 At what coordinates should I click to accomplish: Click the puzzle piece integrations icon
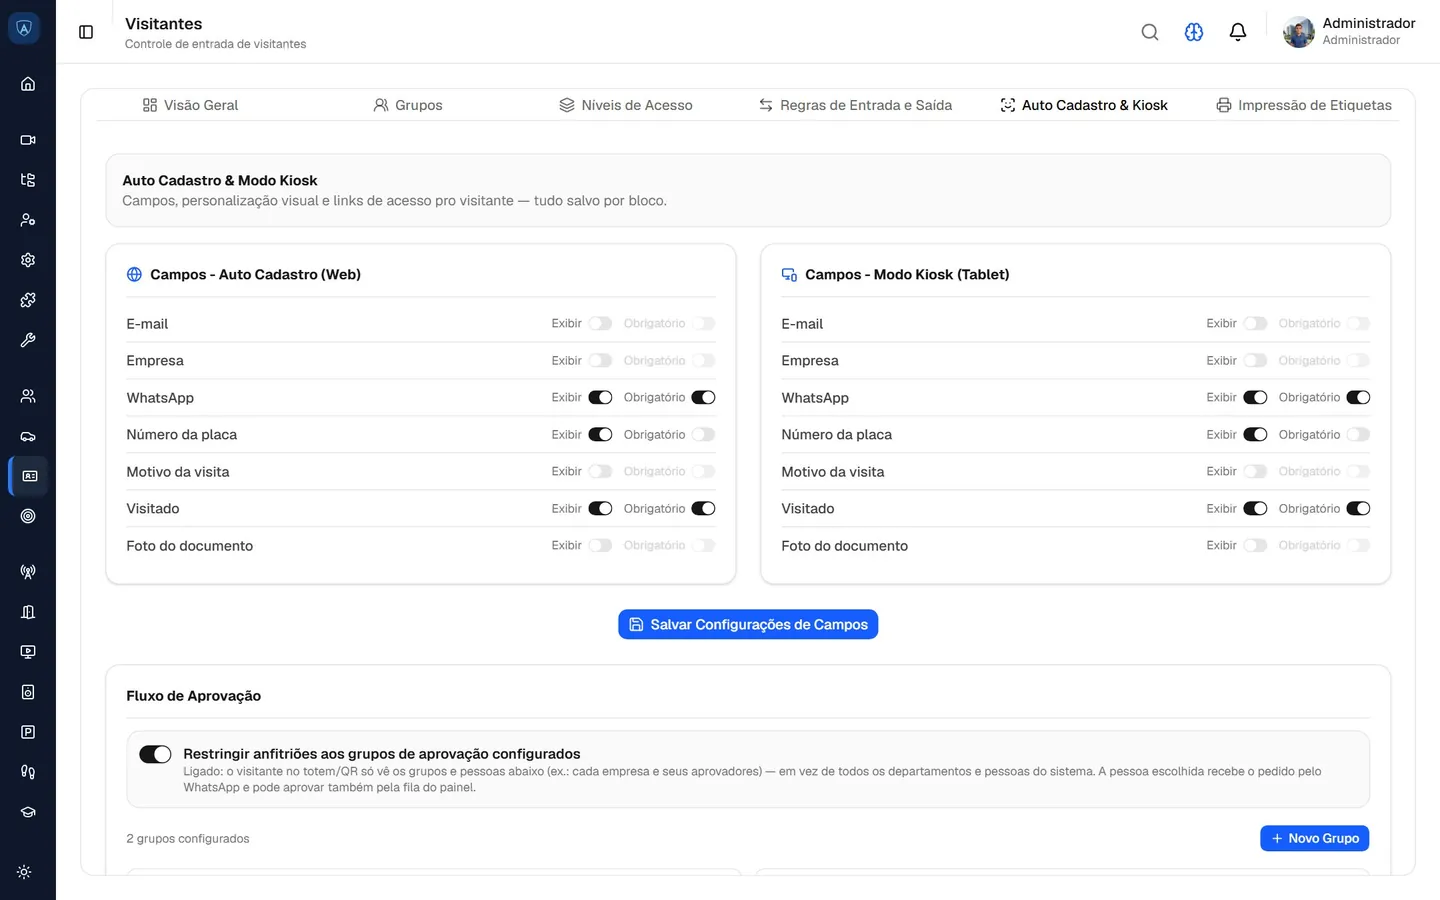tap(28, 300)
